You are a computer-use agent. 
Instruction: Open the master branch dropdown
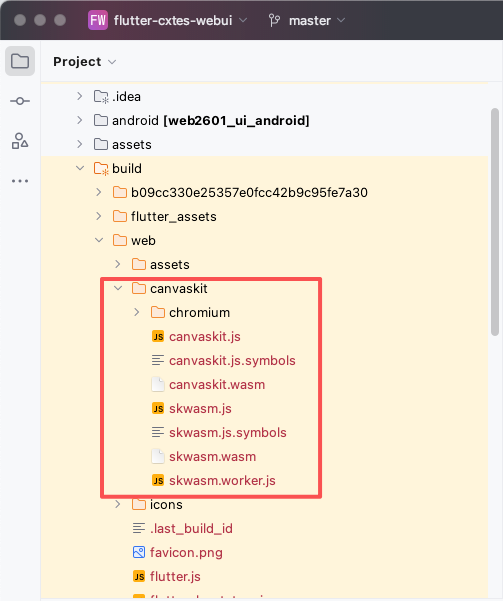tap(317, 20)
